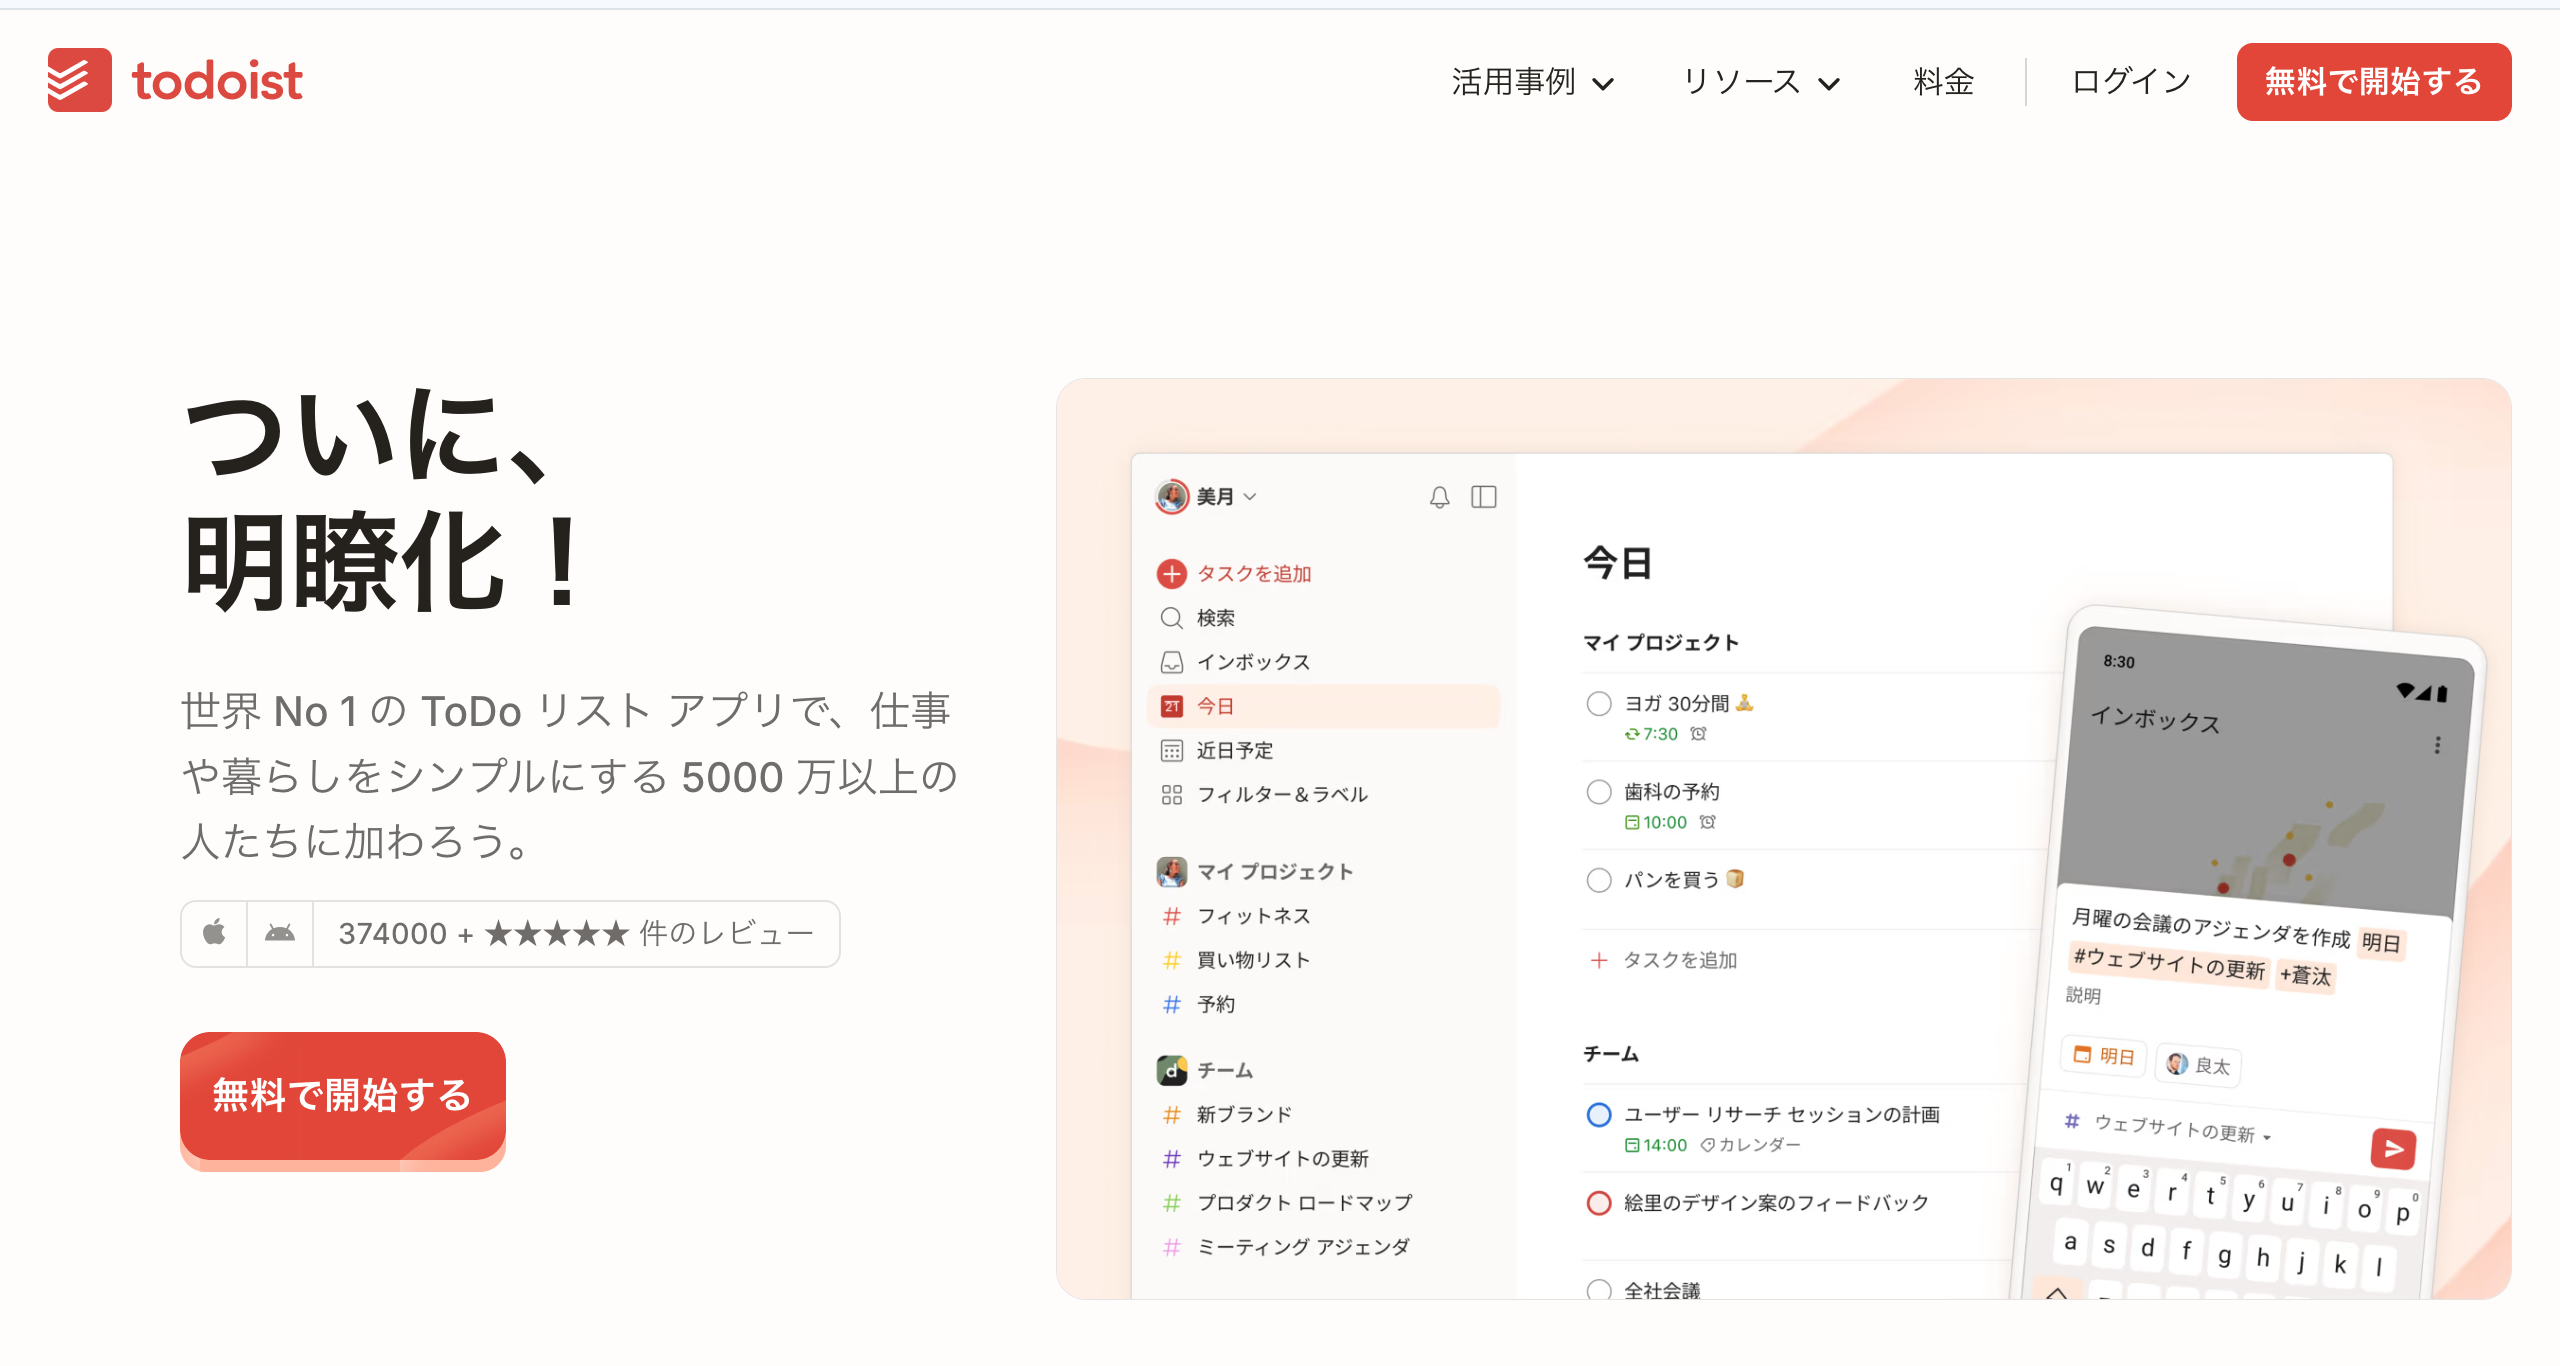Viewport: 2560px width, 1366px height.
Task: Open the 美月 account chevron
Action: pos(1250,497)
